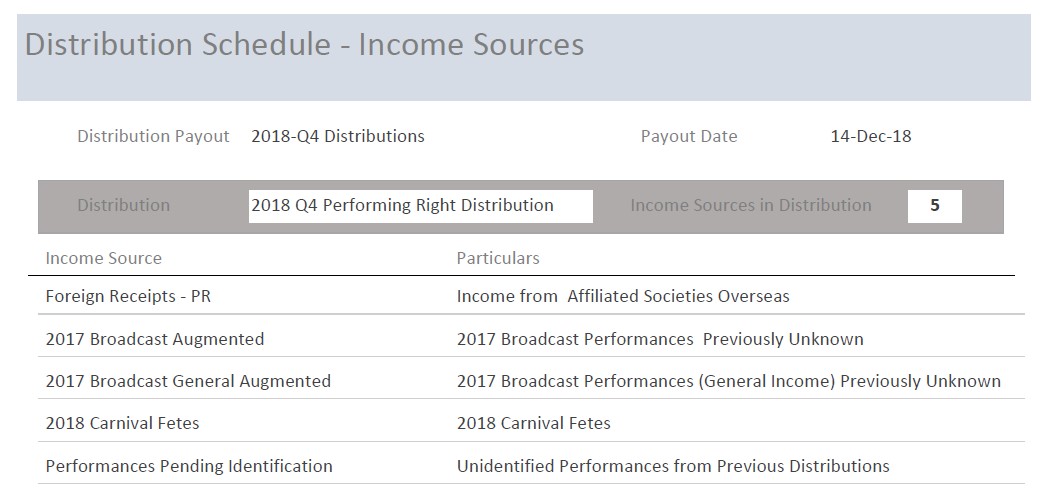Focus the 2018 Q4 Performing Right Distribution field

[x=420, y=206]
